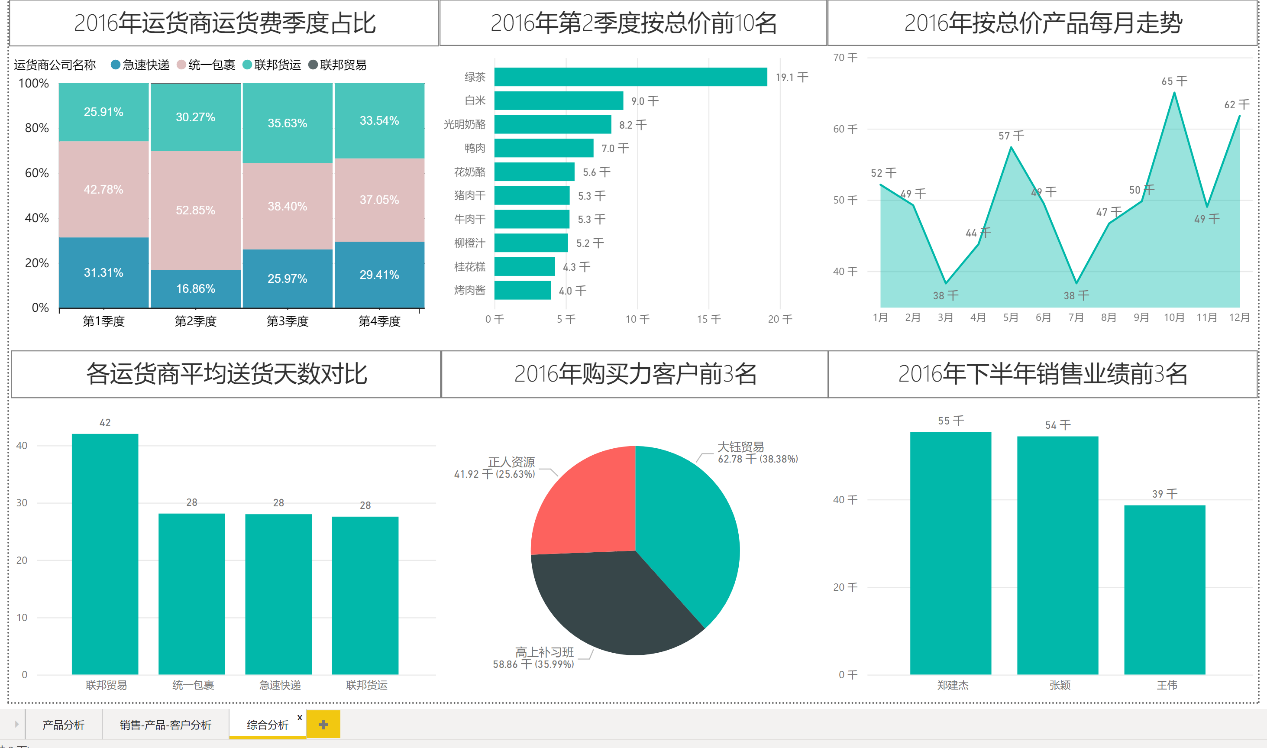Screen dimensions: 1267x748
Task: Click the 第3季度 axis label
Action: 288,321
